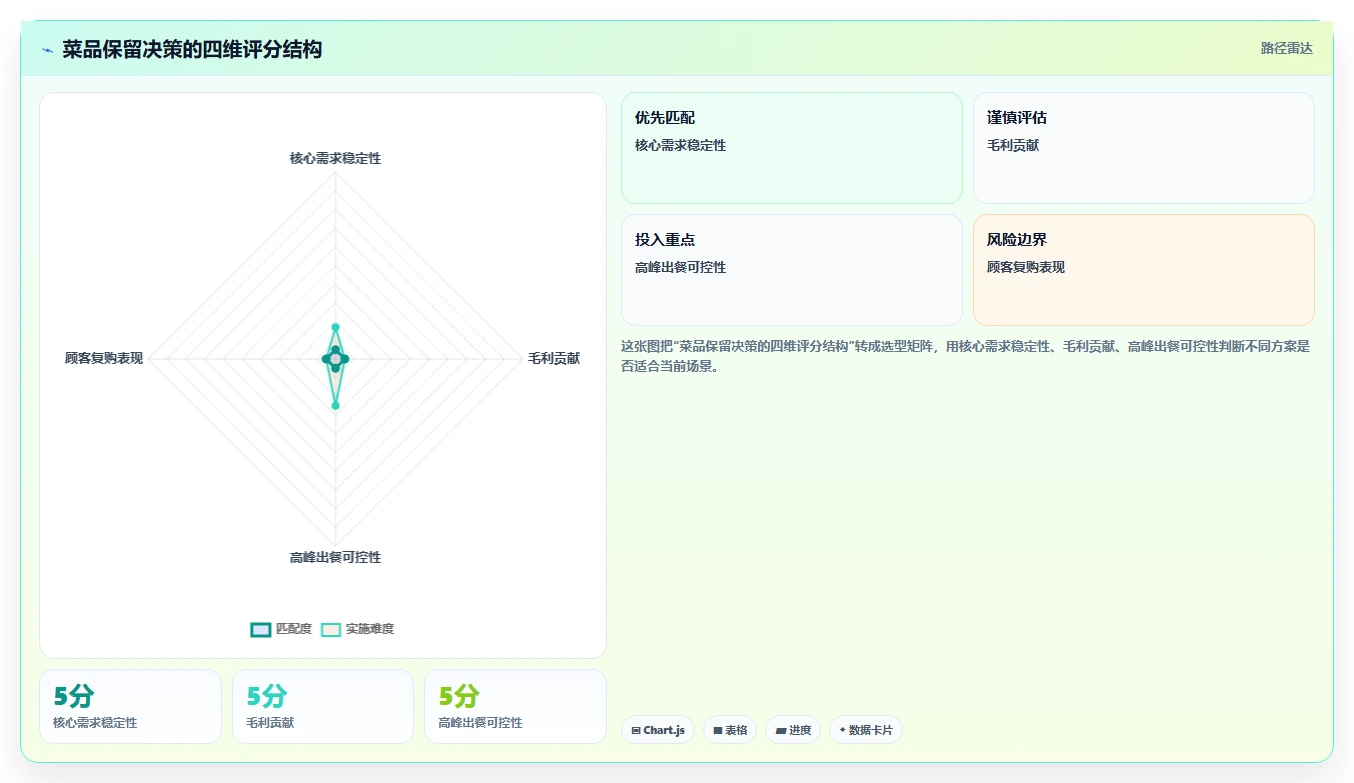This screenshot has height=783, width=1354.
Task: Click the dark 匹配度 cluster at radar center
Action: (x=336, y=359)
